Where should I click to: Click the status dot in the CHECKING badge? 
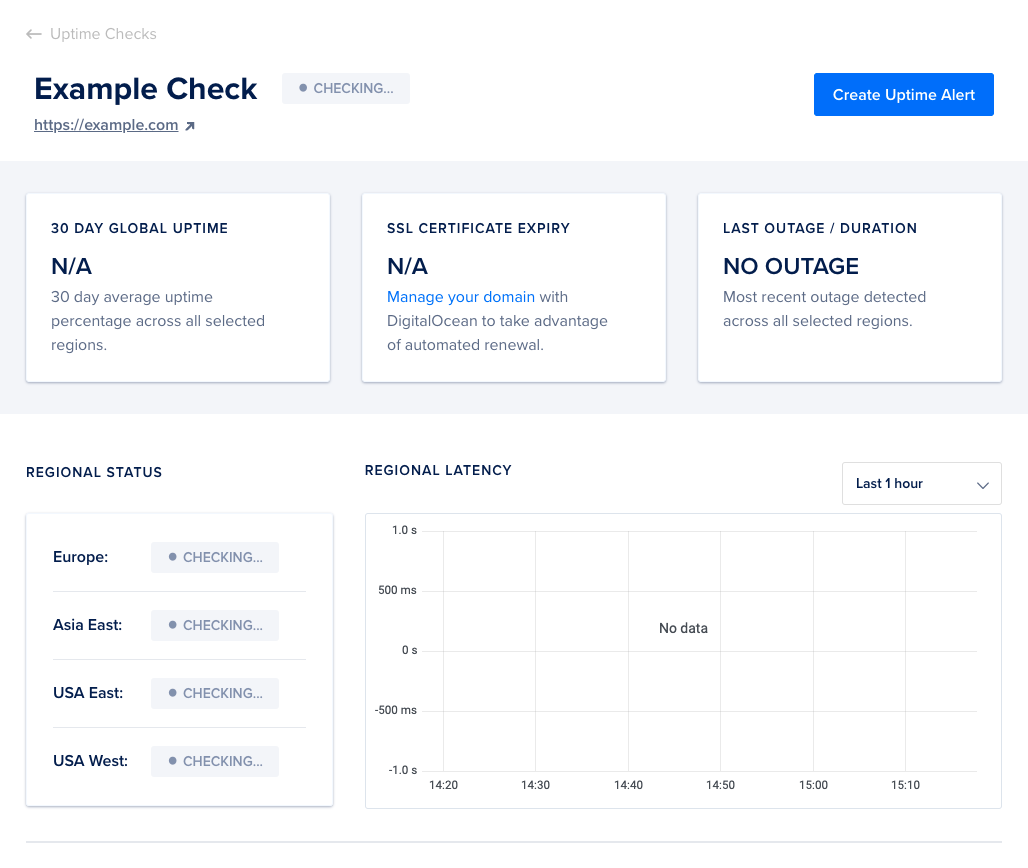302,88
